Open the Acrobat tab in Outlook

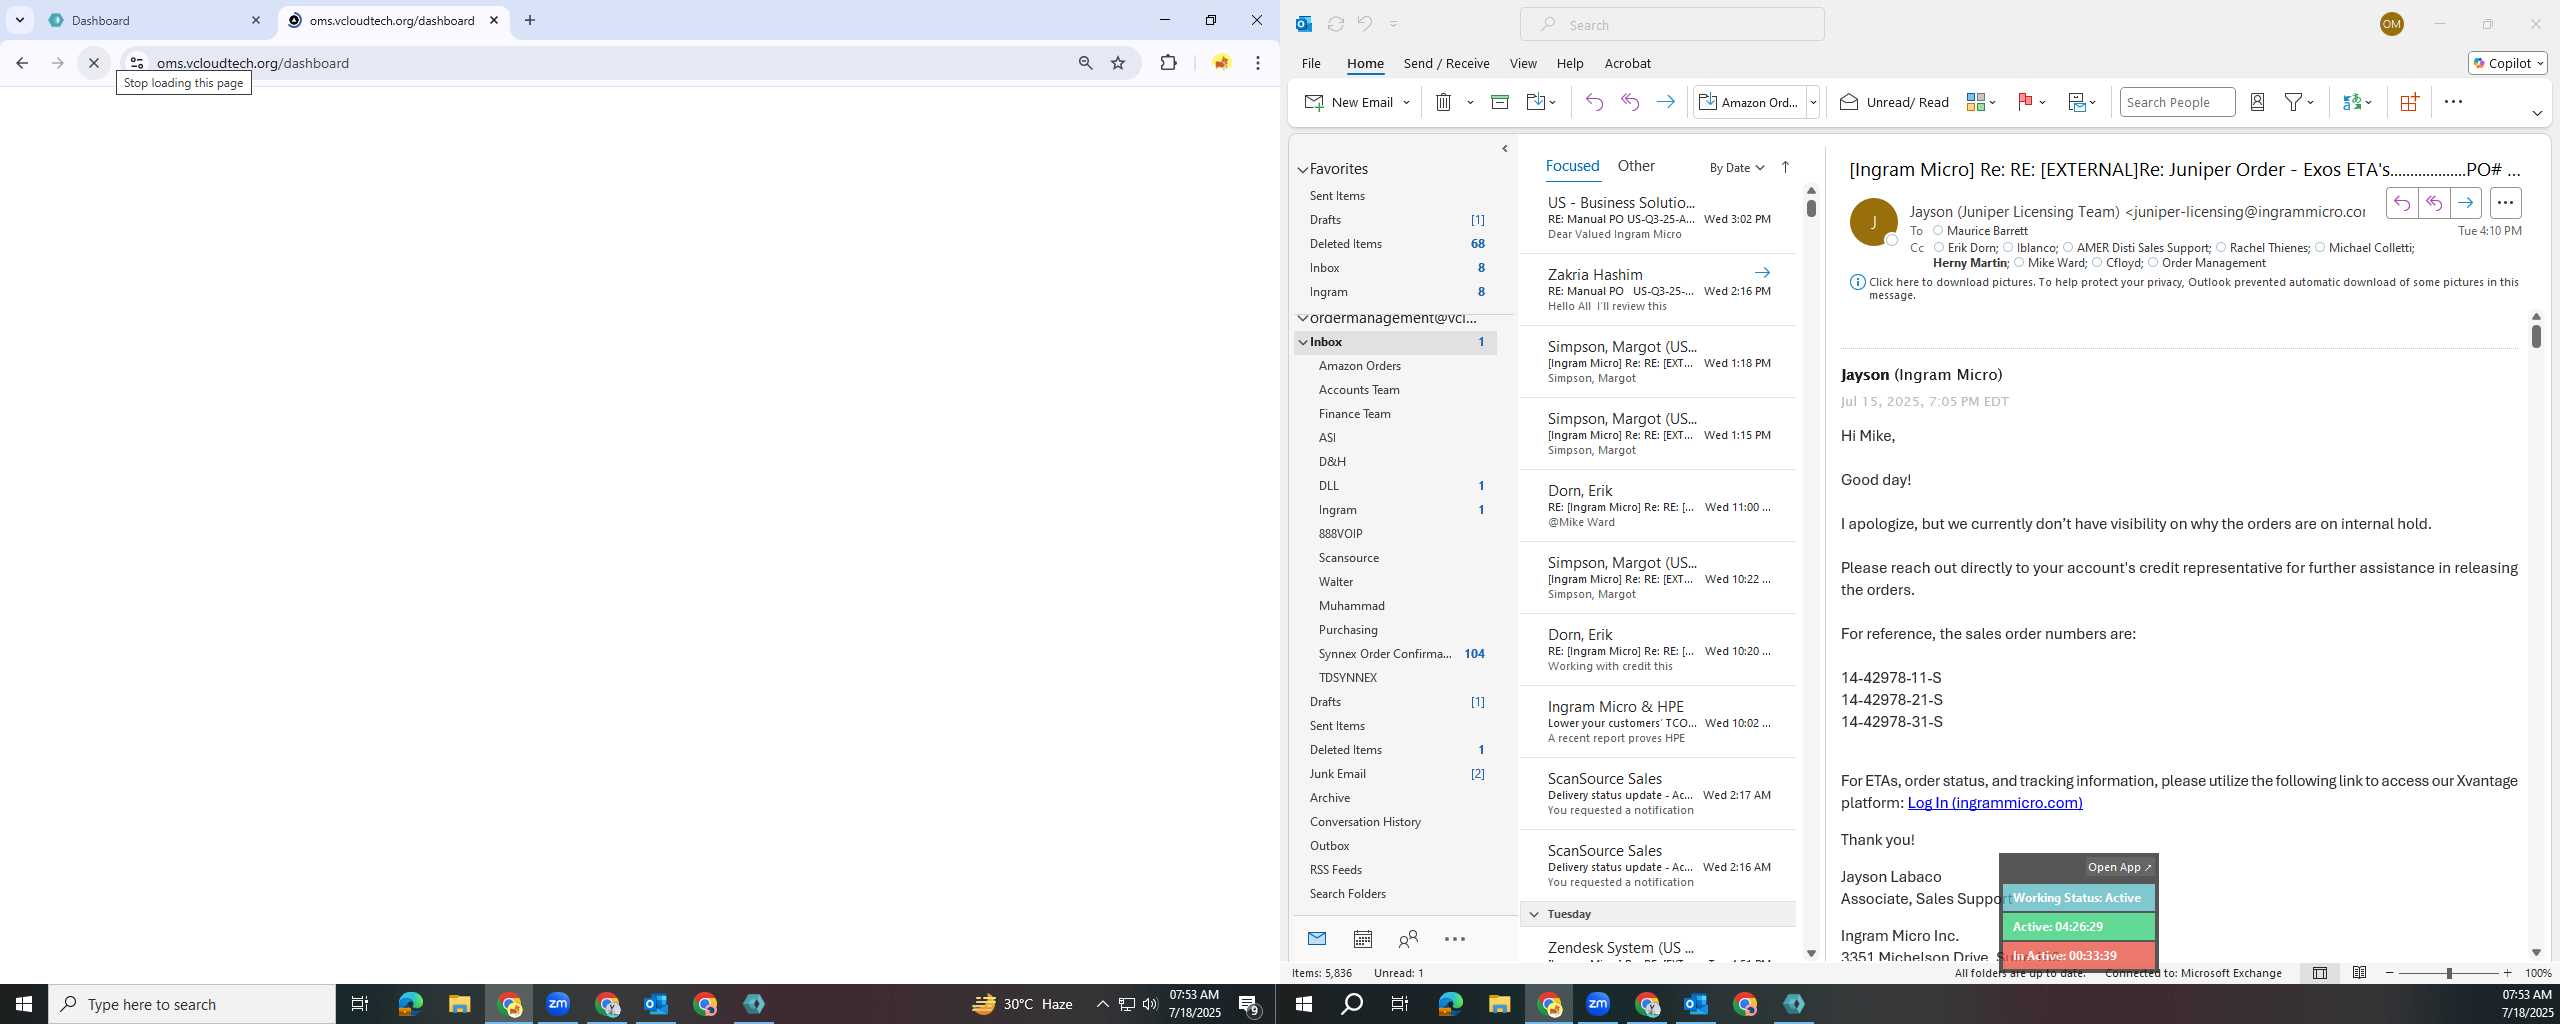click(1627, 63)
